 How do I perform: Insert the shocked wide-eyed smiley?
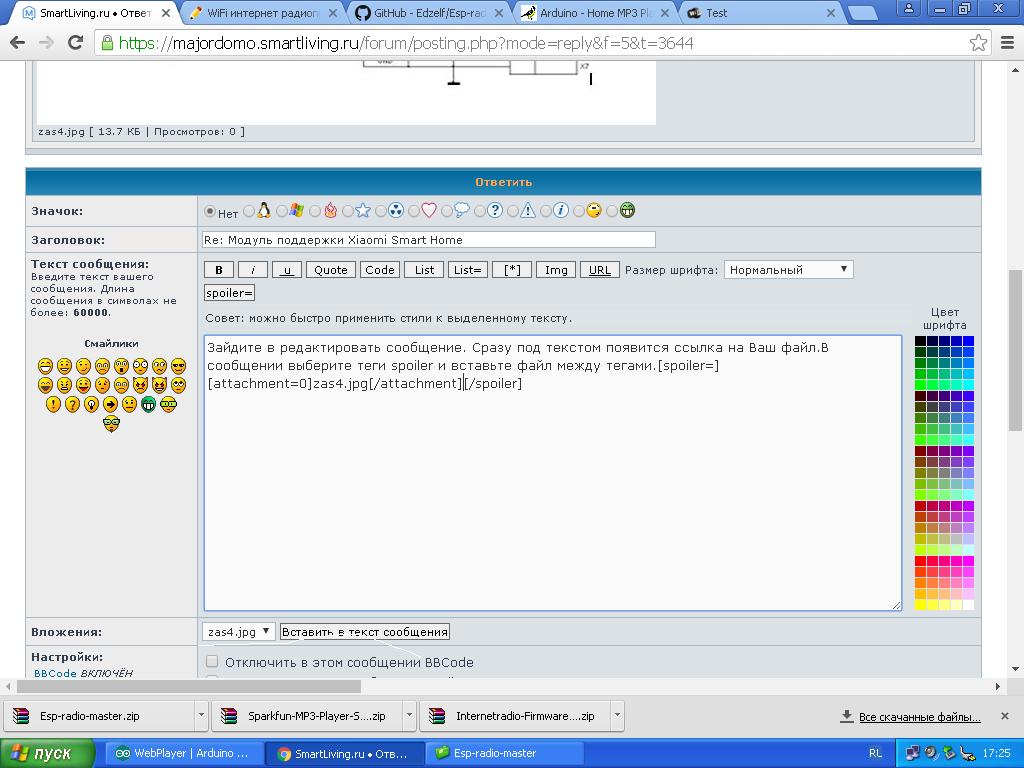click(x=140, y=366)
